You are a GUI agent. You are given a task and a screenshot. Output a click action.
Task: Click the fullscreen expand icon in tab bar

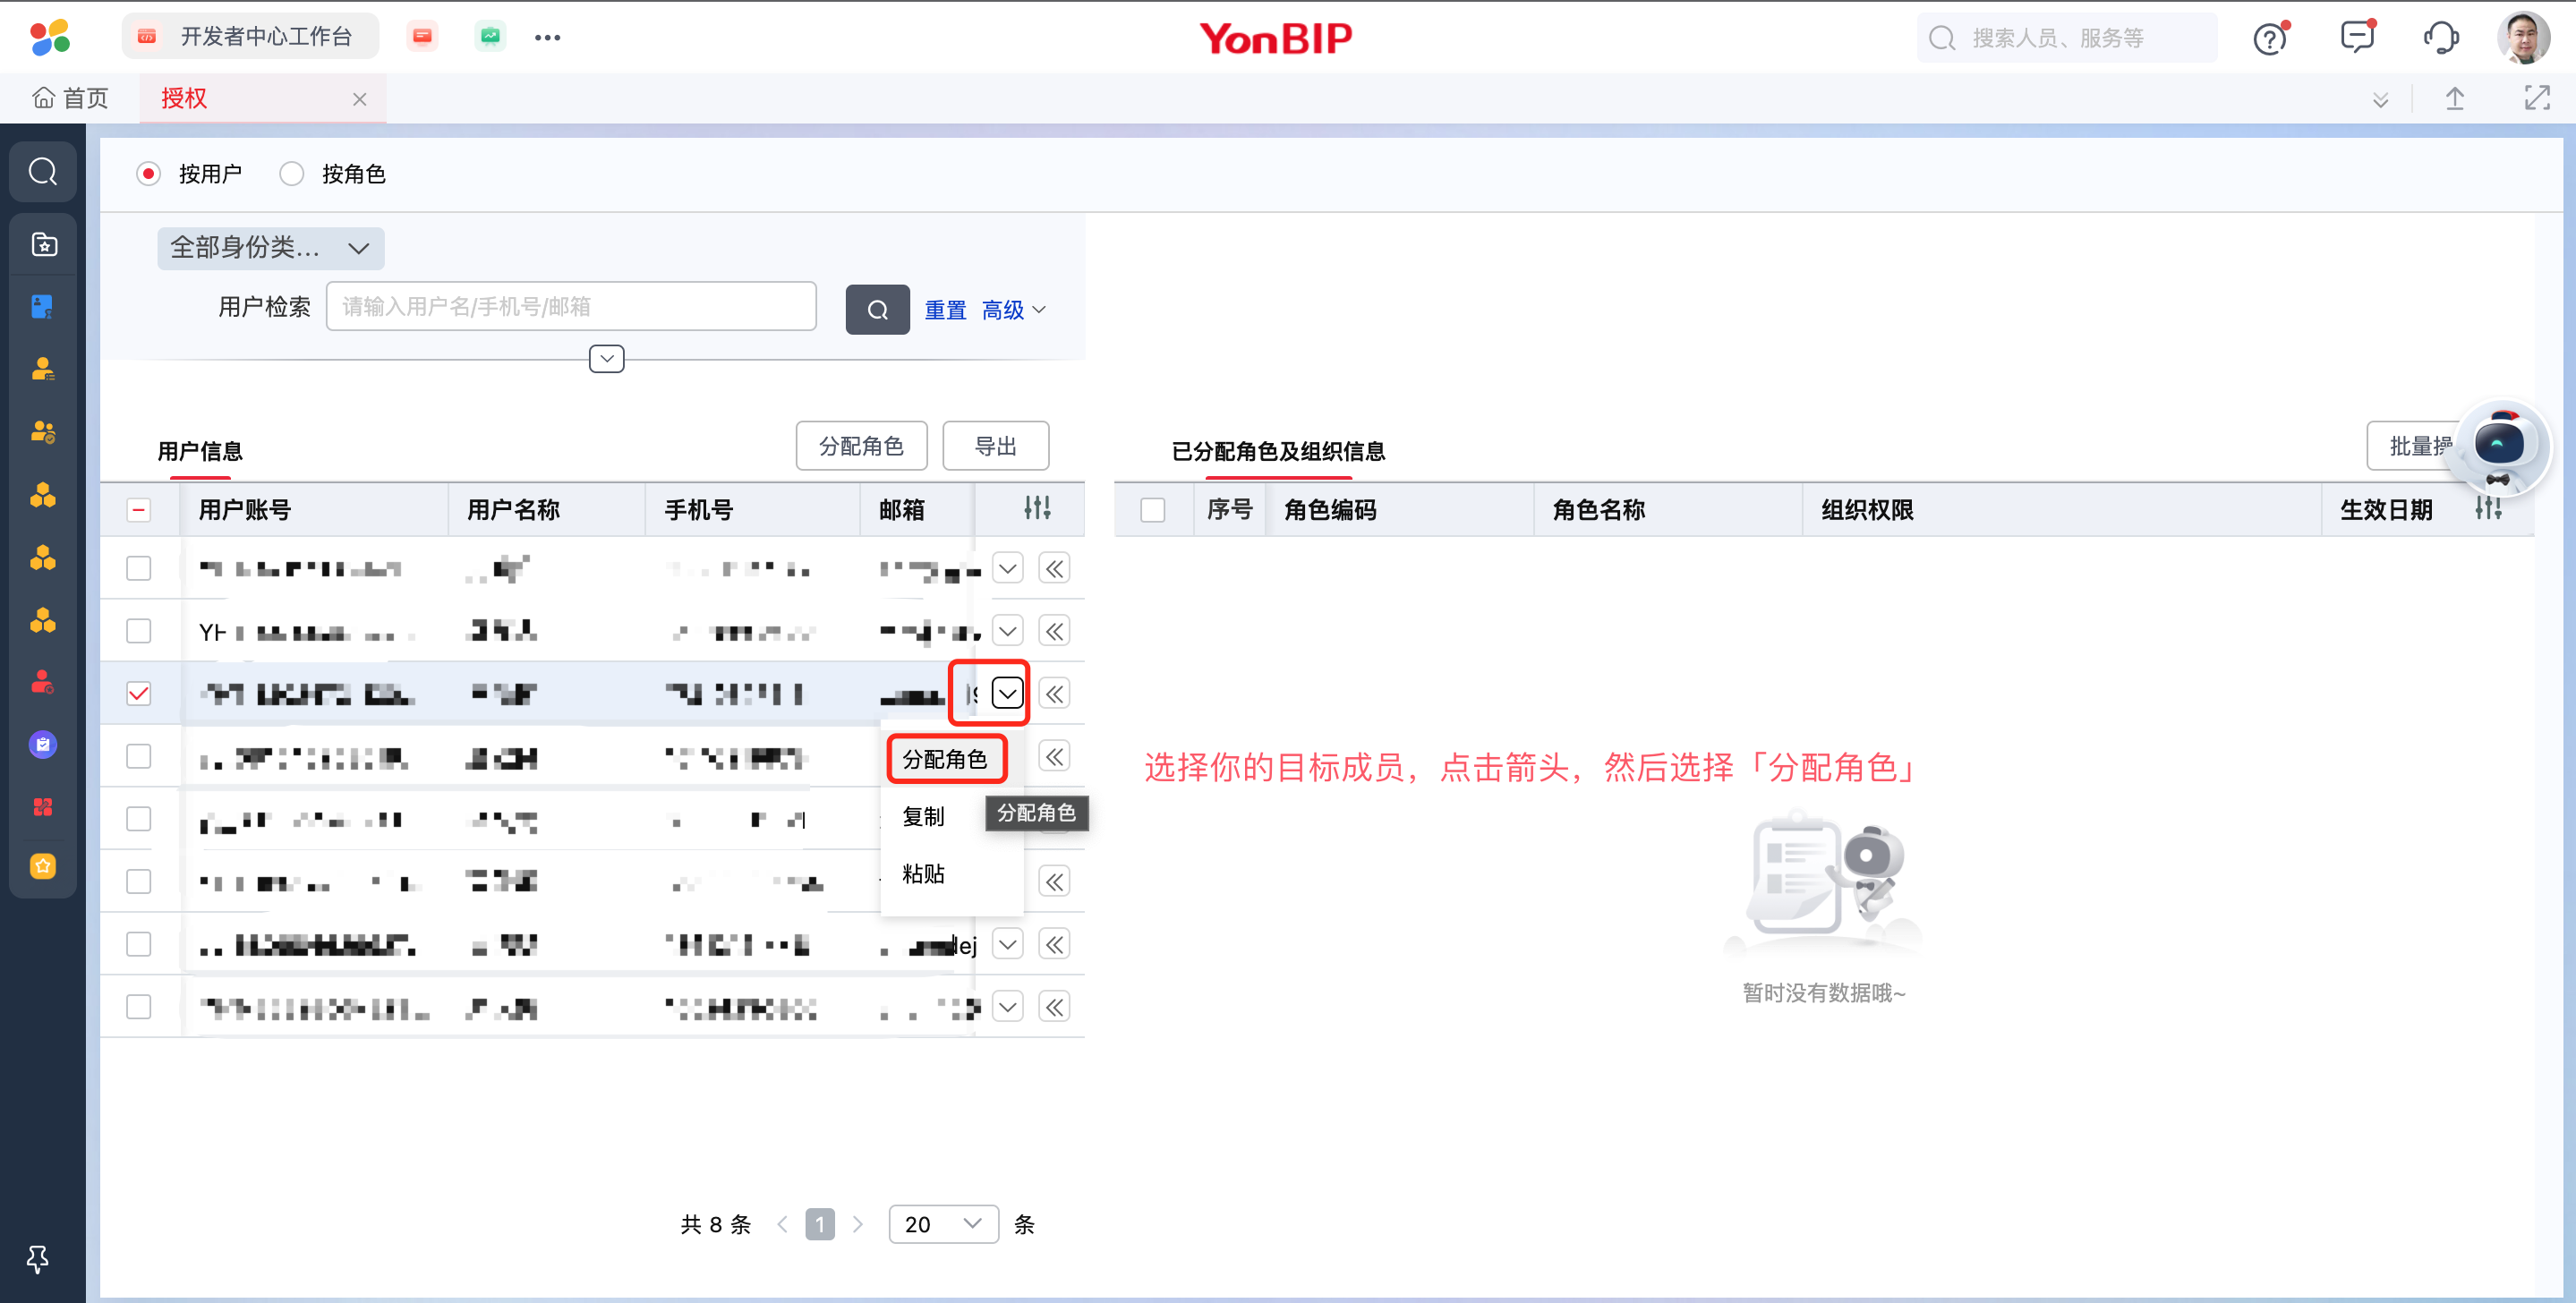[2536, 98]
